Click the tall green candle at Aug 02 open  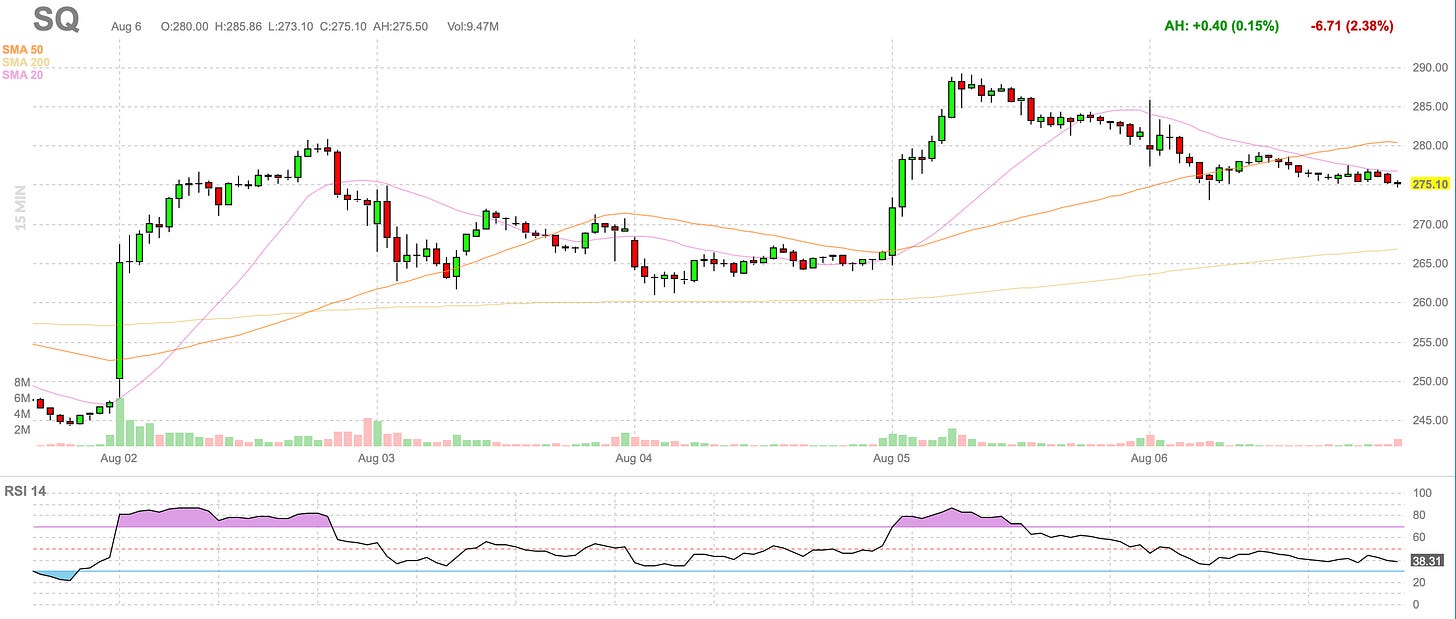coord(119,320)
